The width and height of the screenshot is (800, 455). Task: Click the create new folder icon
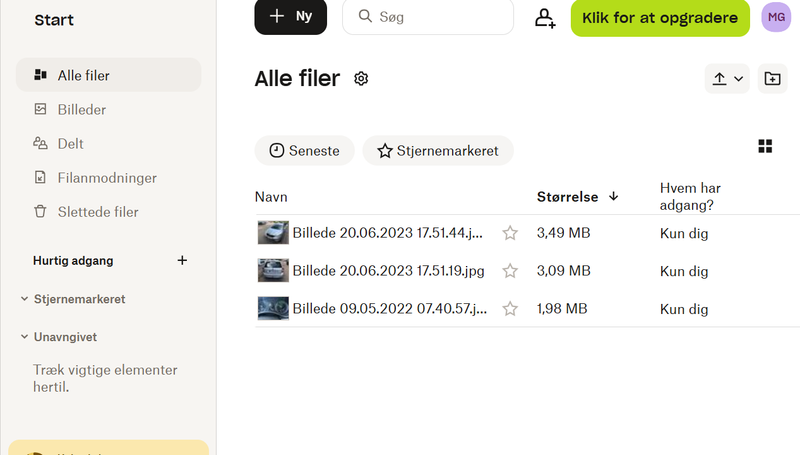pos(772,79)
